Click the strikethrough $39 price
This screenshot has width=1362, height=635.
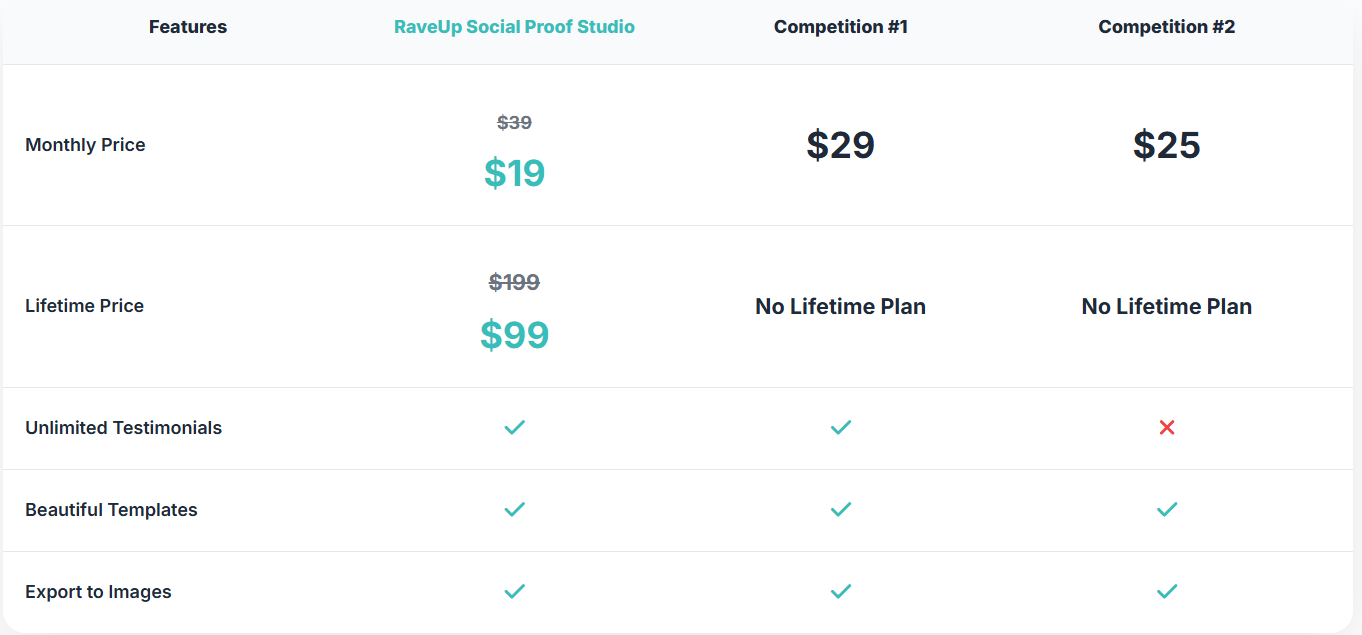point(514,122)
